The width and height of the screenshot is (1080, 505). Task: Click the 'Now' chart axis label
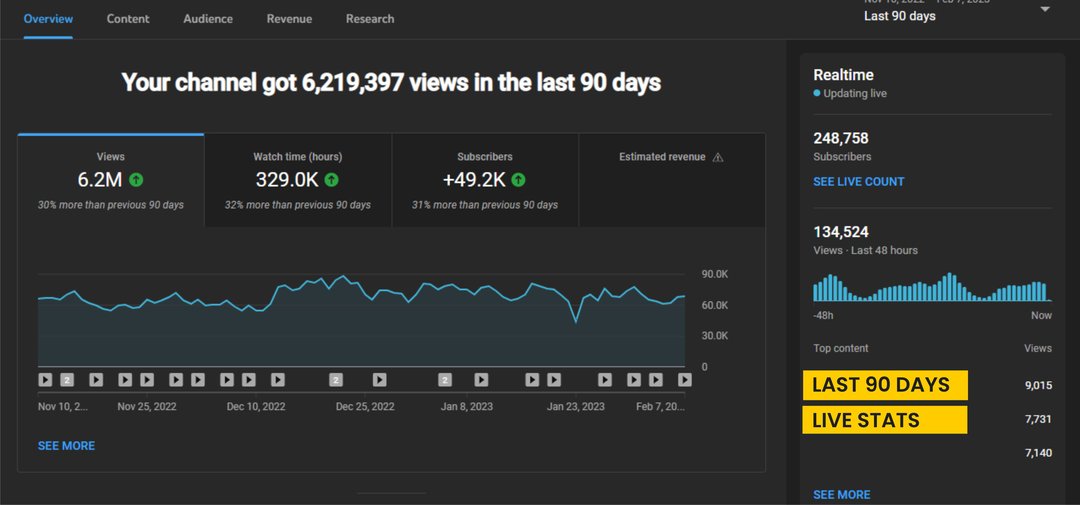(x=1041, y=315)
